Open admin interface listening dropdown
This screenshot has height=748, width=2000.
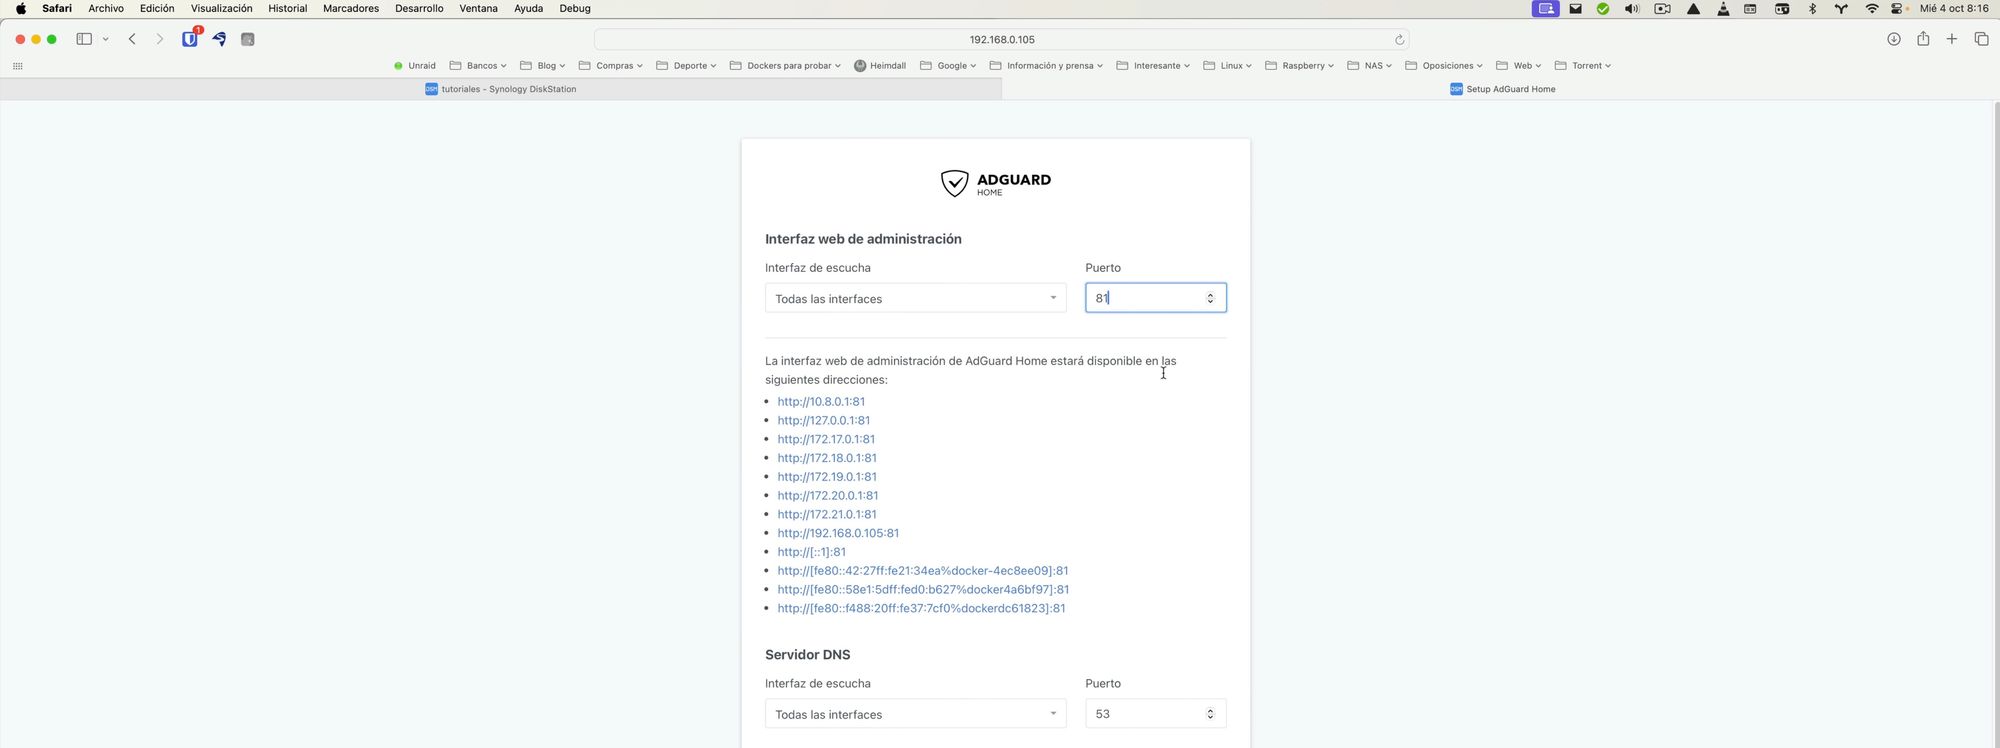(915, 298)
